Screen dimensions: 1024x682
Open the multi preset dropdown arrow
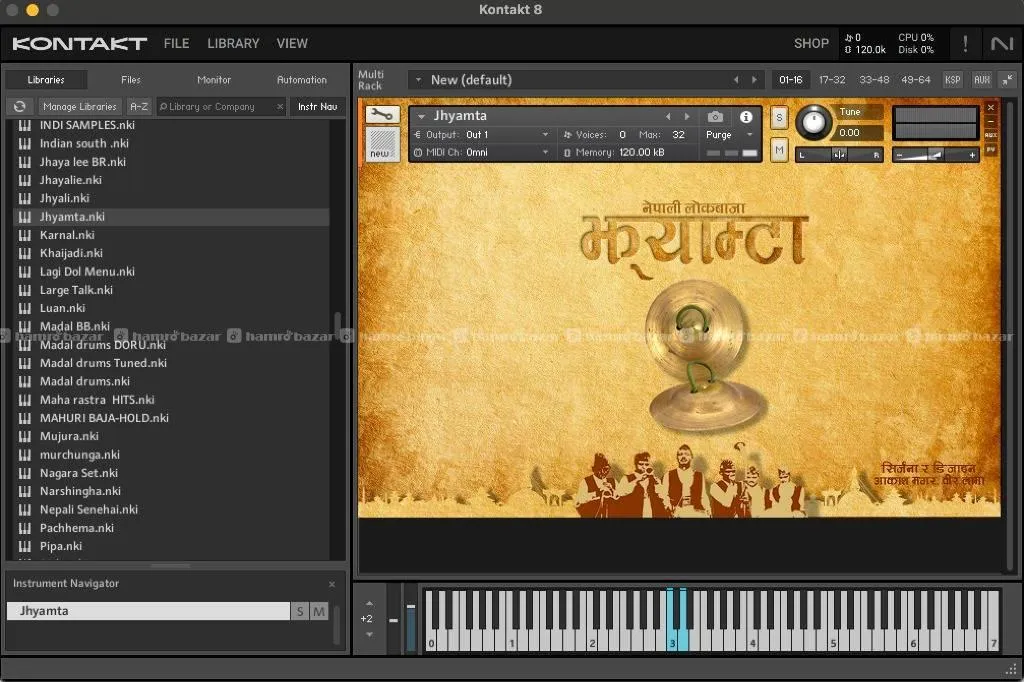418,80
